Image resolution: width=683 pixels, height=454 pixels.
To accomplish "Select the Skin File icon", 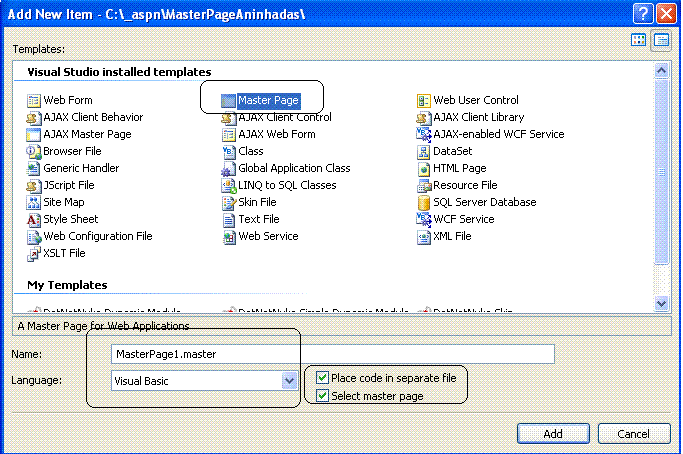I will [228, 203].
